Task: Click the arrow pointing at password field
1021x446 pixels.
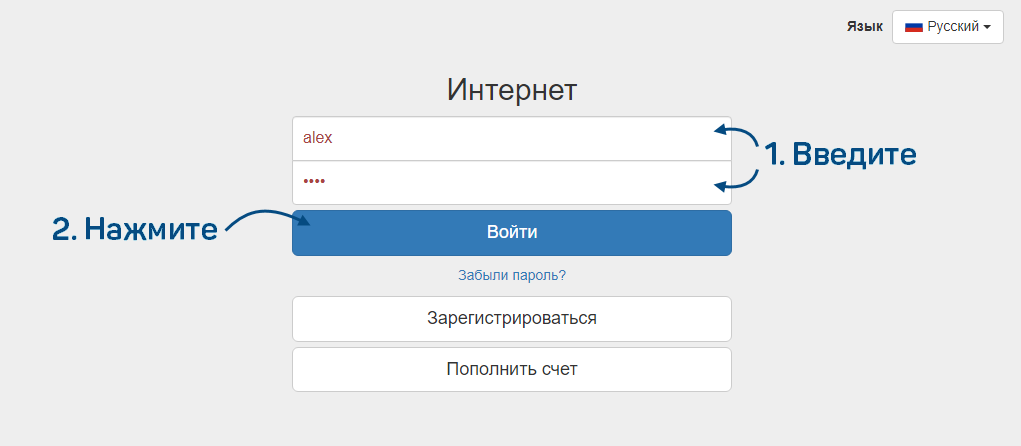Action: (x=736, y=181)
